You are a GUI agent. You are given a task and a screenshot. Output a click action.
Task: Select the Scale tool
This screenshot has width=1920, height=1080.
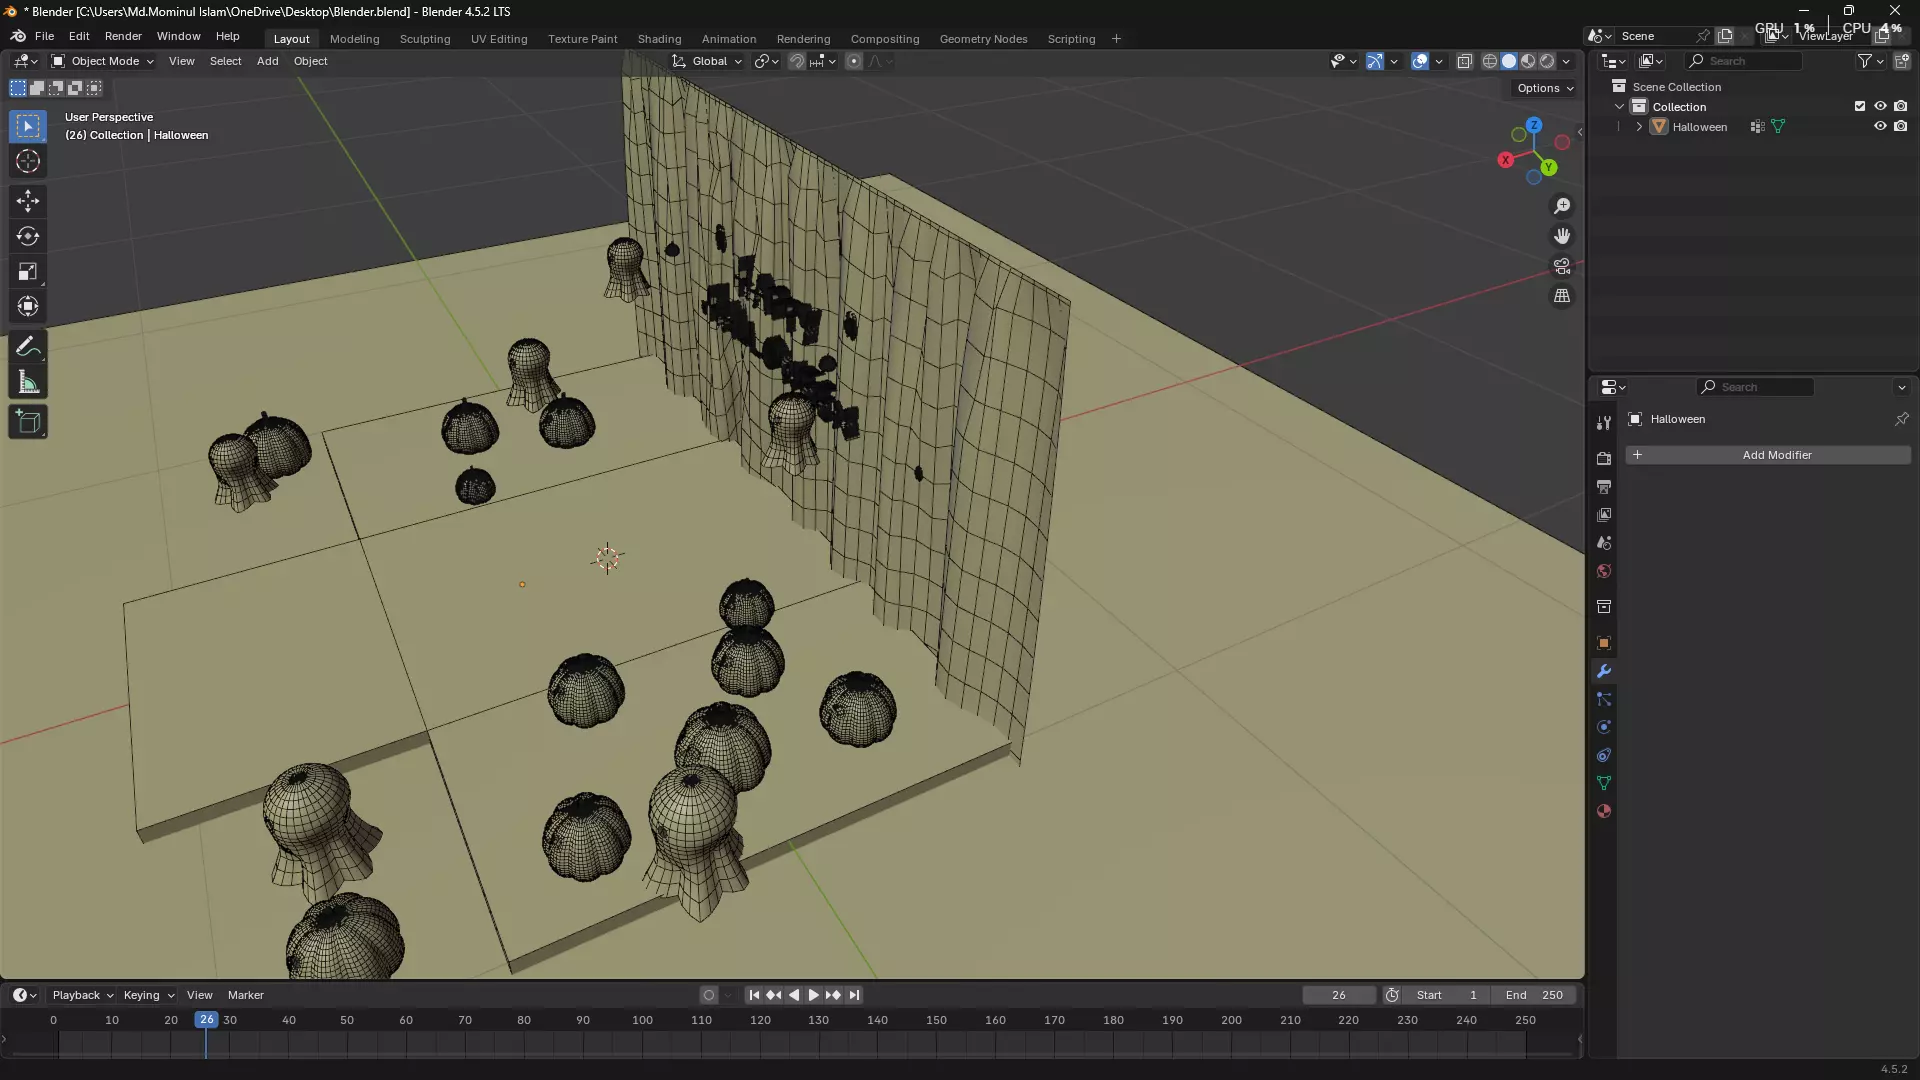[28, 272]
